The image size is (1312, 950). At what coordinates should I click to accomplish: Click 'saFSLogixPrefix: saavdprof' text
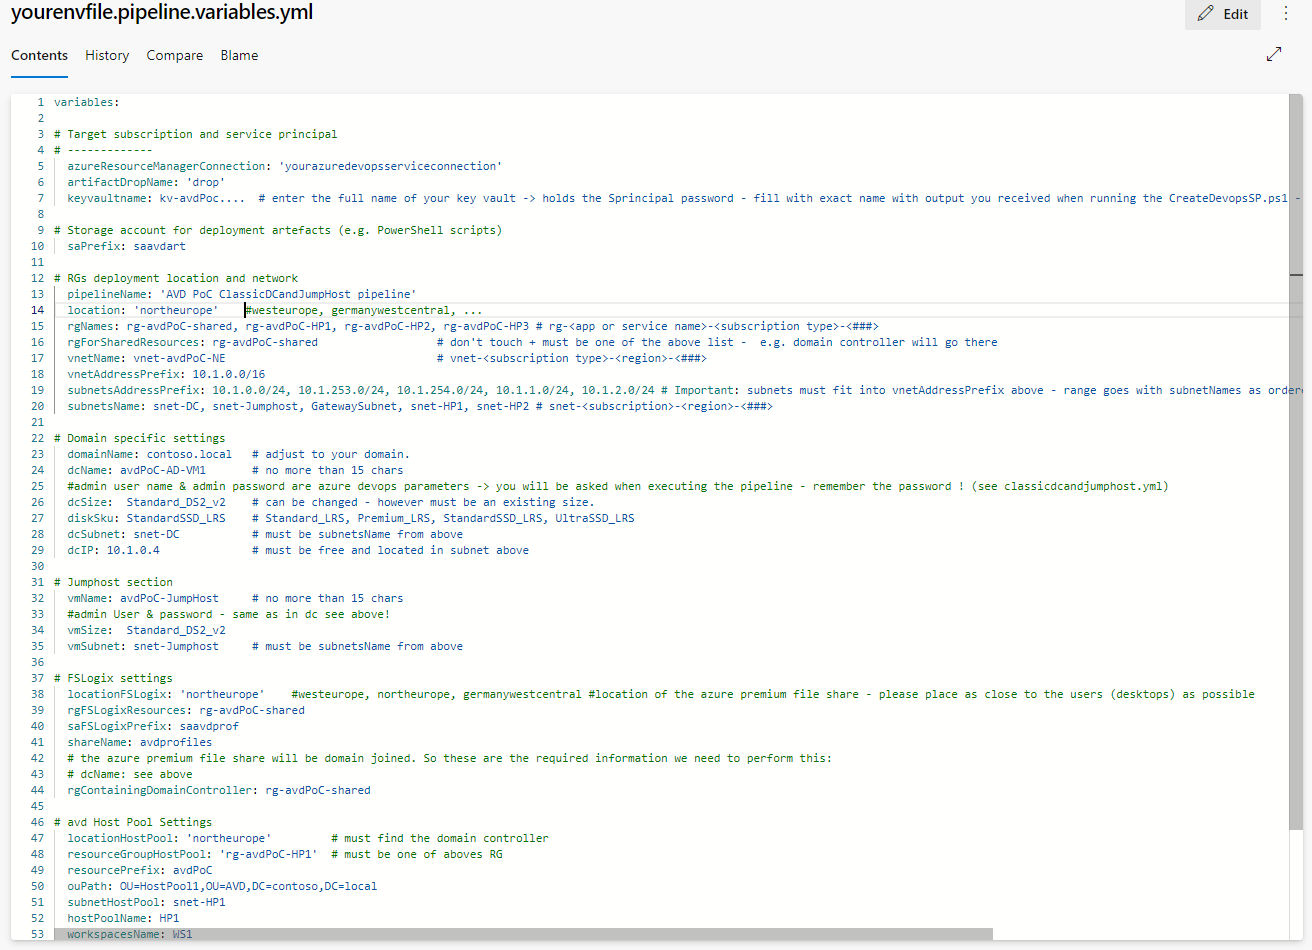point(153,726)
